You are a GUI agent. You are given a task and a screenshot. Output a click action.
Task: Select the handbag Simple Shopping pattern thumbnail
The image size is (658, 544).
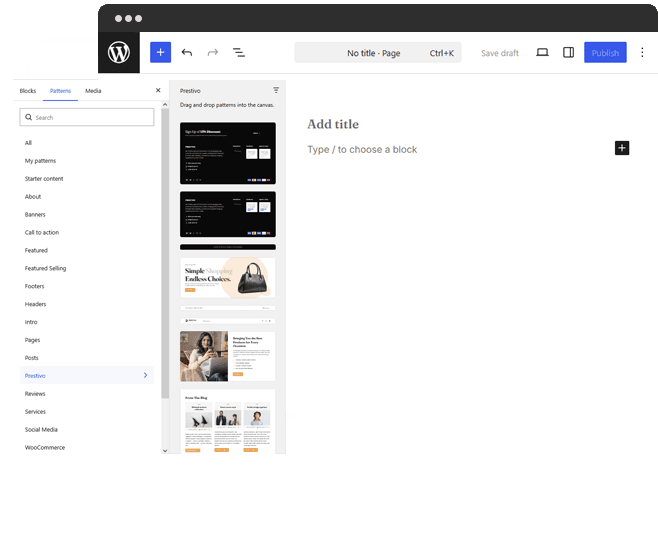tap(228, 277)
